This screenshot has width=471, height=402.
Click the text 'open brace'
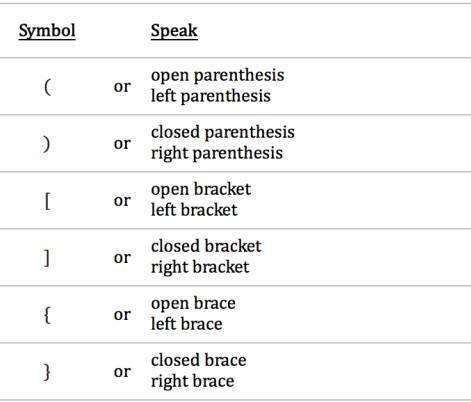coord(193,304)
